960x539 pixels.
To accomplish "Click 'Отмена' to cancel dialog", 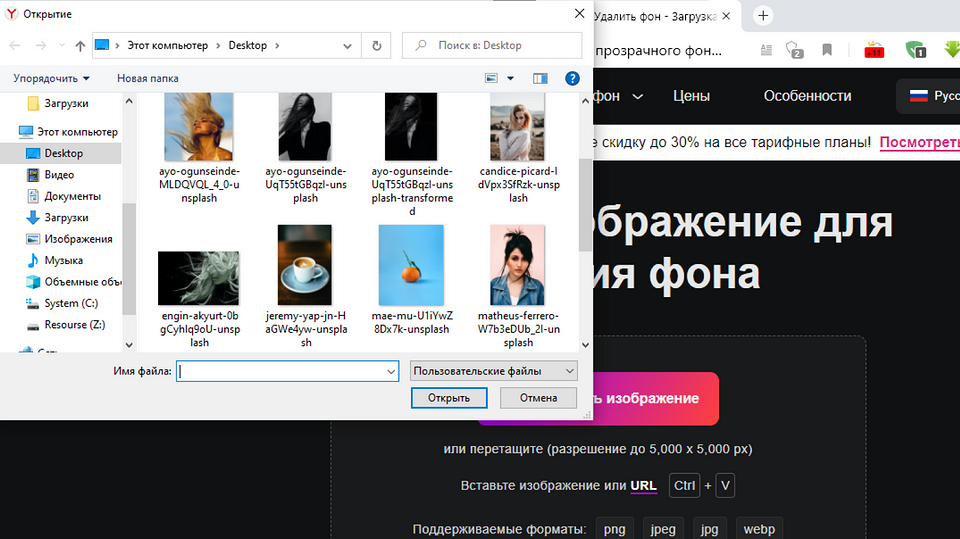I will click(538, 398).
